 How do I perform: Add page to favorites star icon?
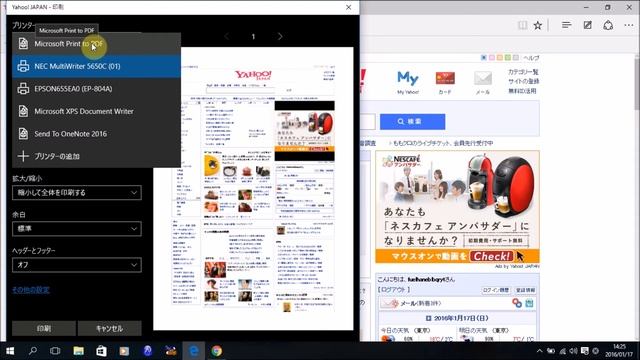click(x=538, y=25)
